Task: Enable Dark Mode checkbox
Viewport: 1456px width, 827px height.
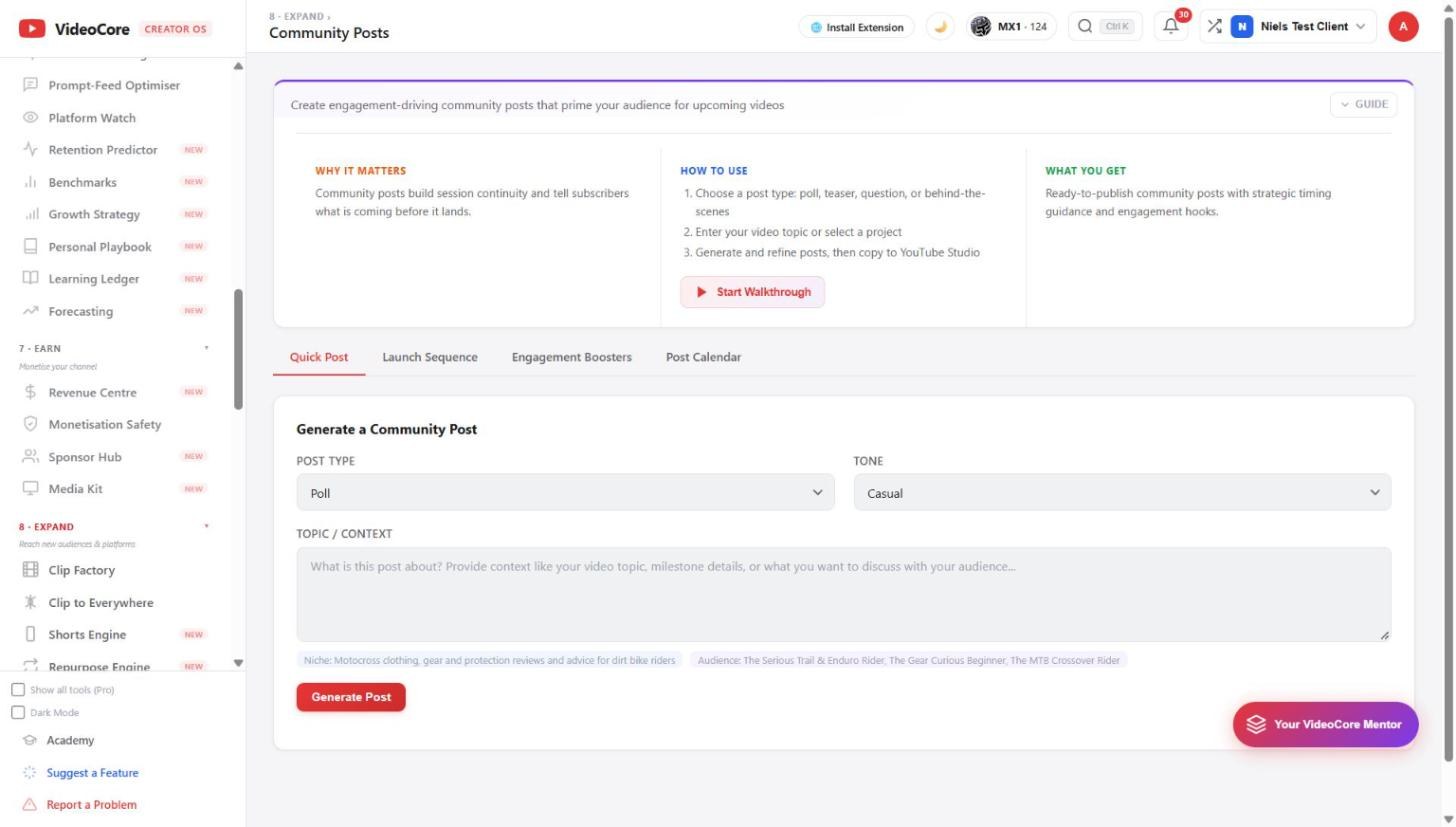Action: click(x=18, y=713)
